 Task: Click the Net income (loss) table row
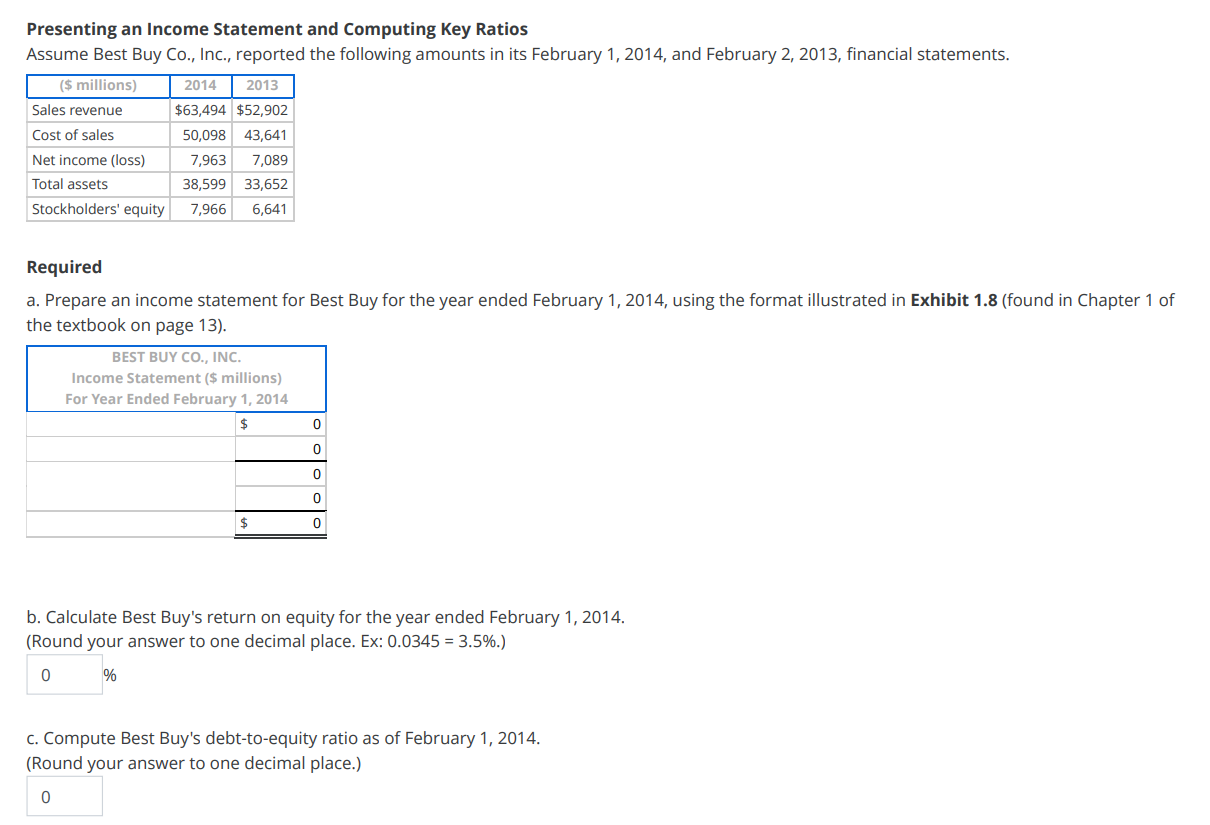click(97, 159)
